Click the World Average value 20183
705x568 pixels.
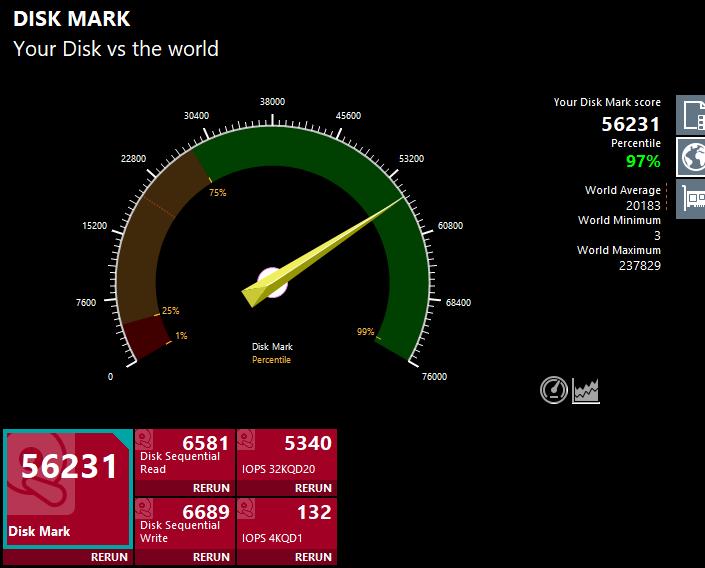(643, 206)
